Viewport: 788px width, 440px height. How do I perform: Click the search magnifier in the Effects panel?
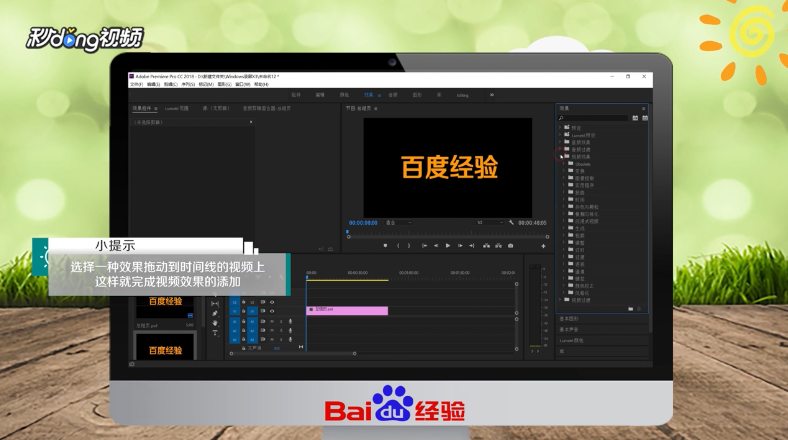click(x=561, y=118)
